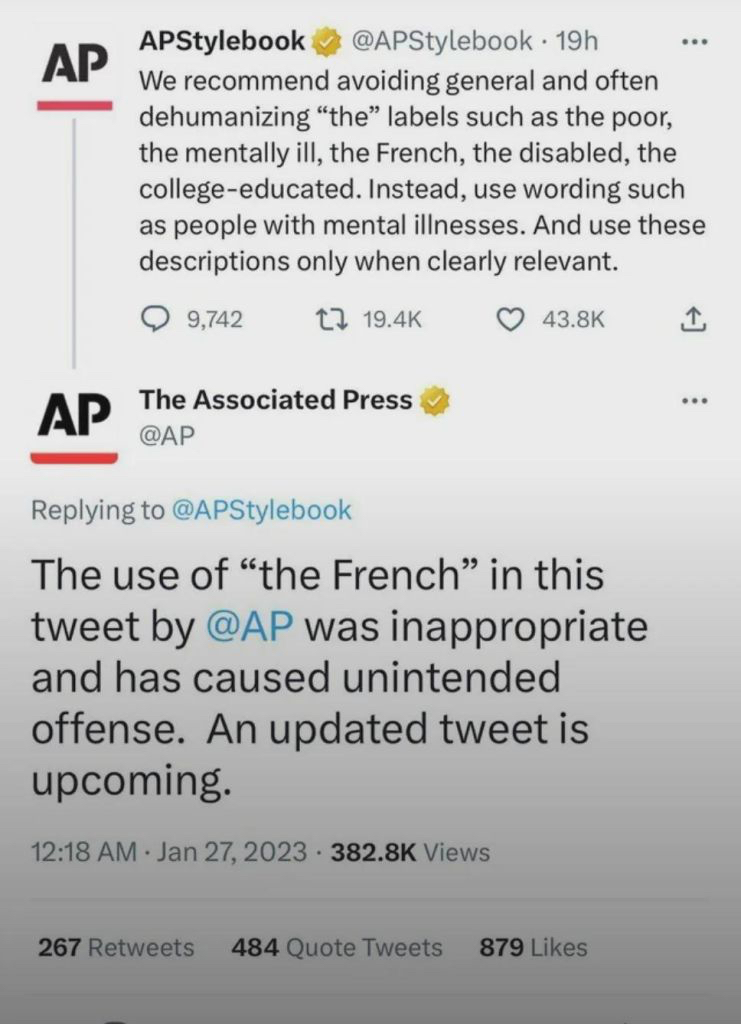This screenshot has width=741, height=1024.
Task: Like the APStylebook tweet with 43.8K likes
Action: click(x=511, y=319)
